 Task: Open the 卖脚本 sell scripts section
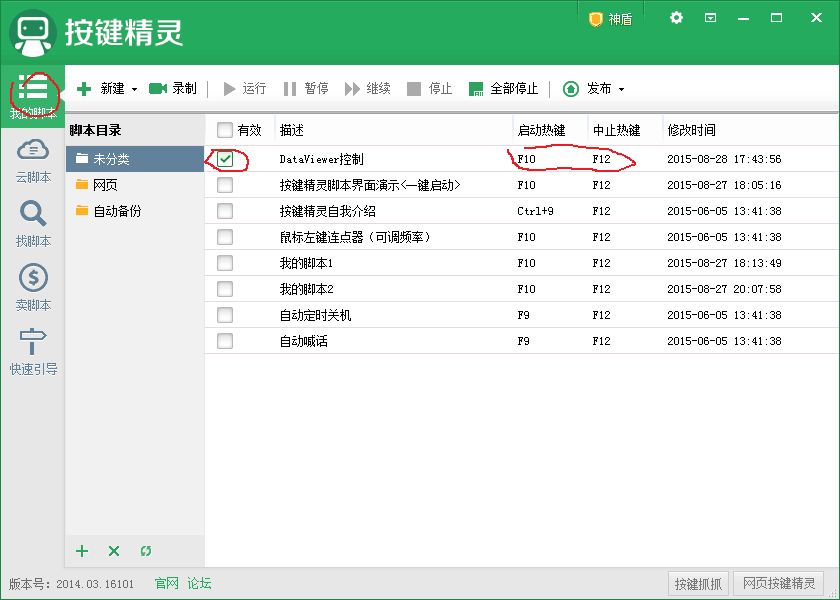coord(33,288)
